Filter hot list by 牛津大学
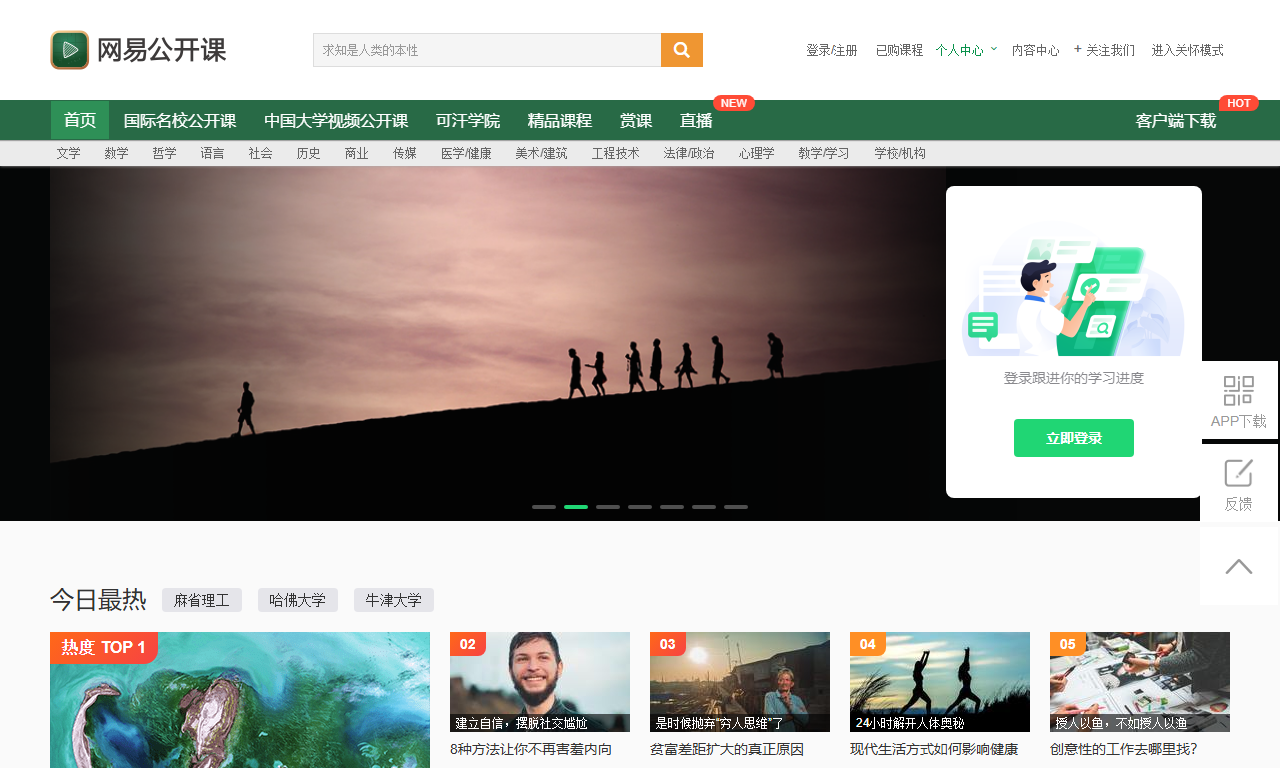The image size is (1280, 768). coord(394,600)
